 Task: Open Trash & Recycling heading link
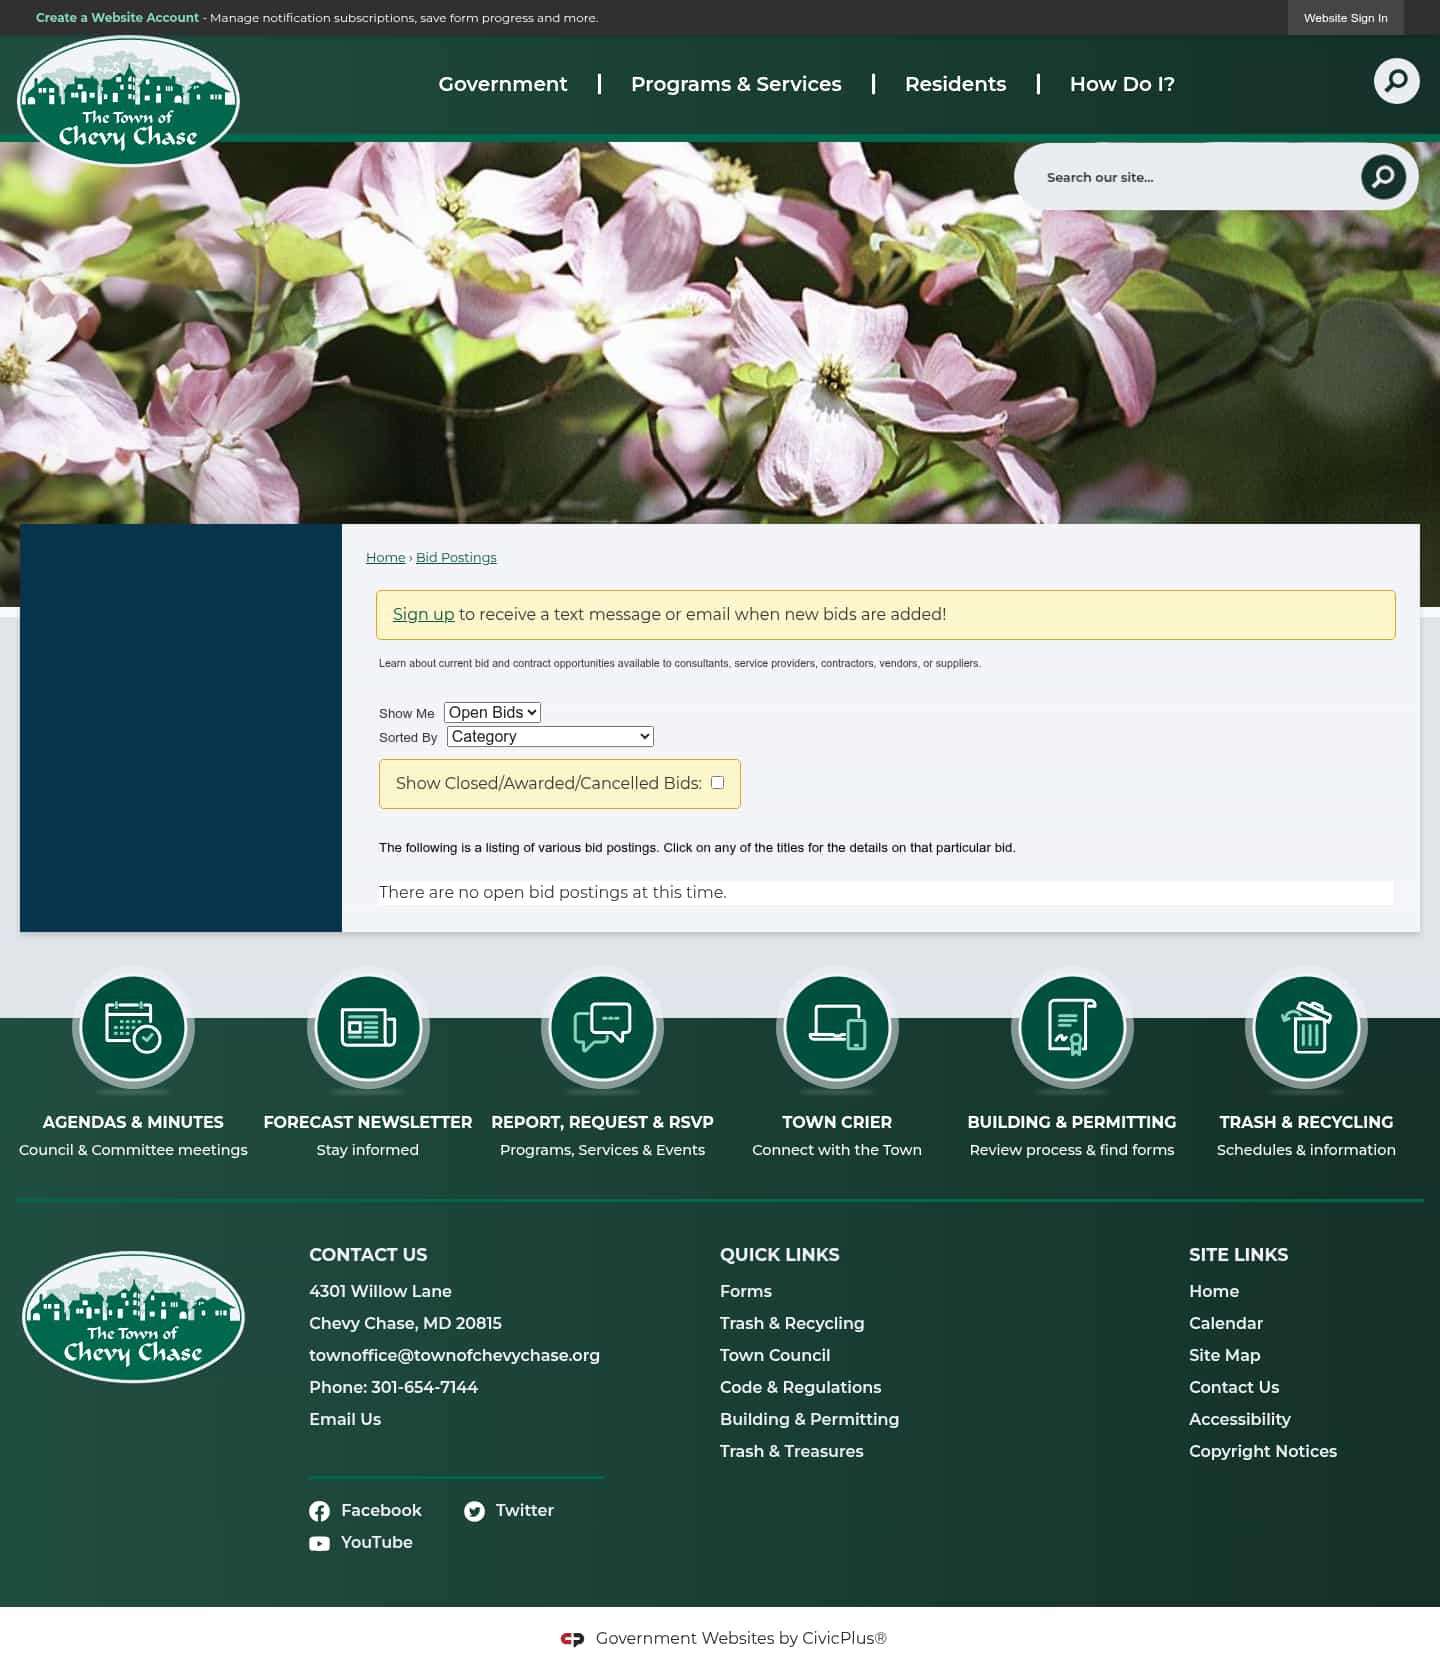(1306, 1122)
